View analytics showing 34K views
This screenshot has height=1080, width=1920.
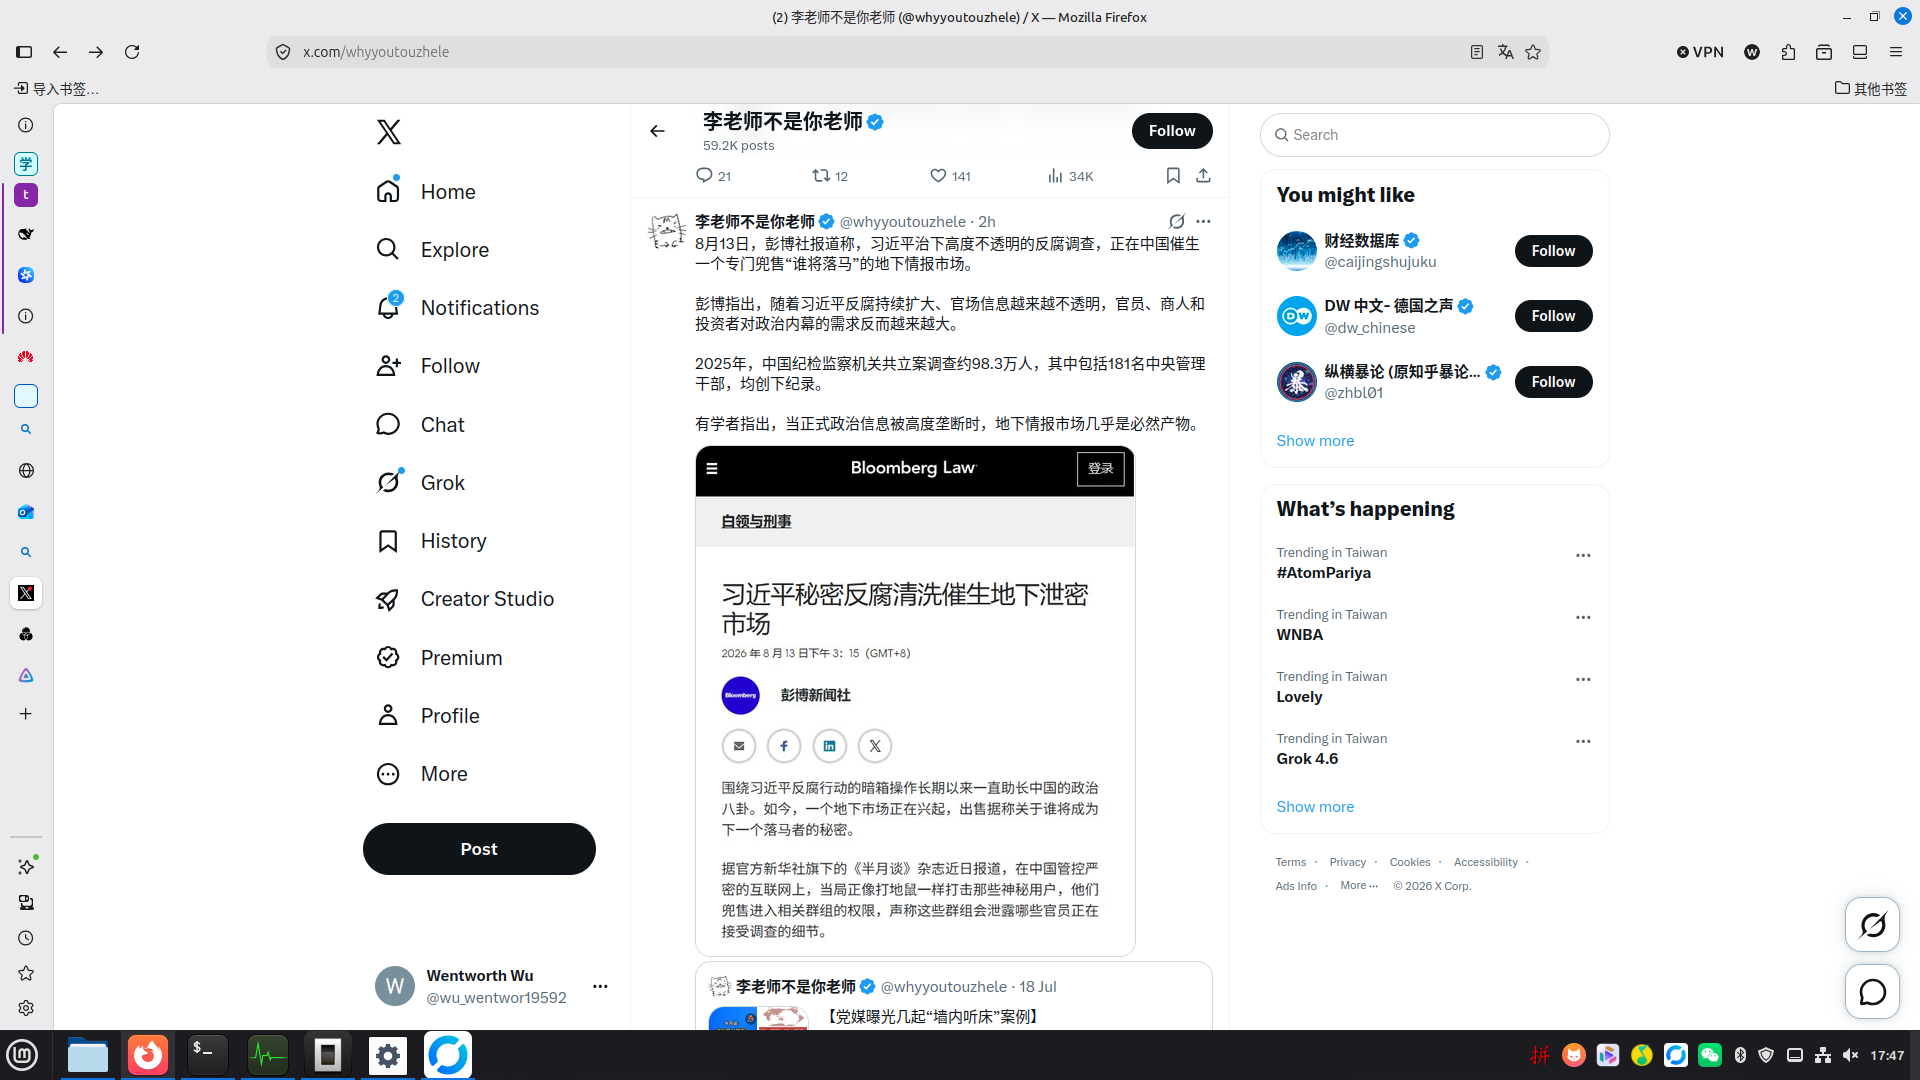tap(1070, 176)
